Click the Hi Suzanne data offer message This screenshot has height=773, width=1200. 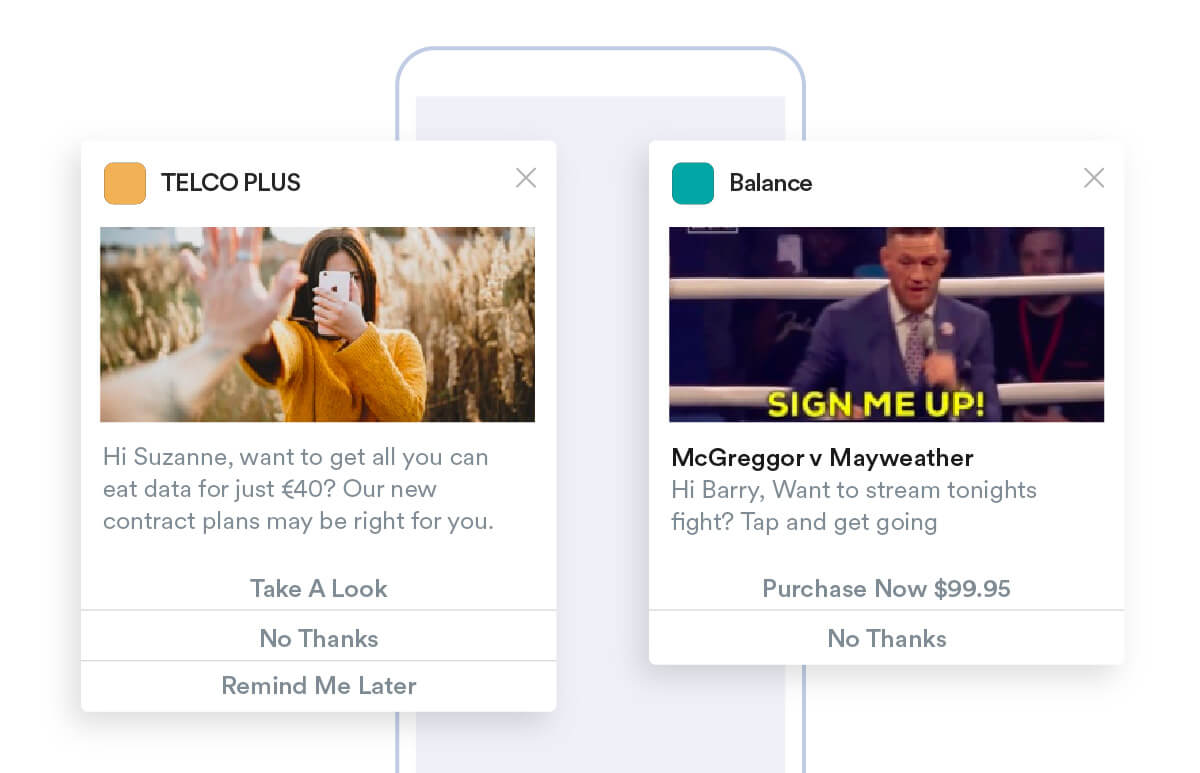(x=298, y=489)
